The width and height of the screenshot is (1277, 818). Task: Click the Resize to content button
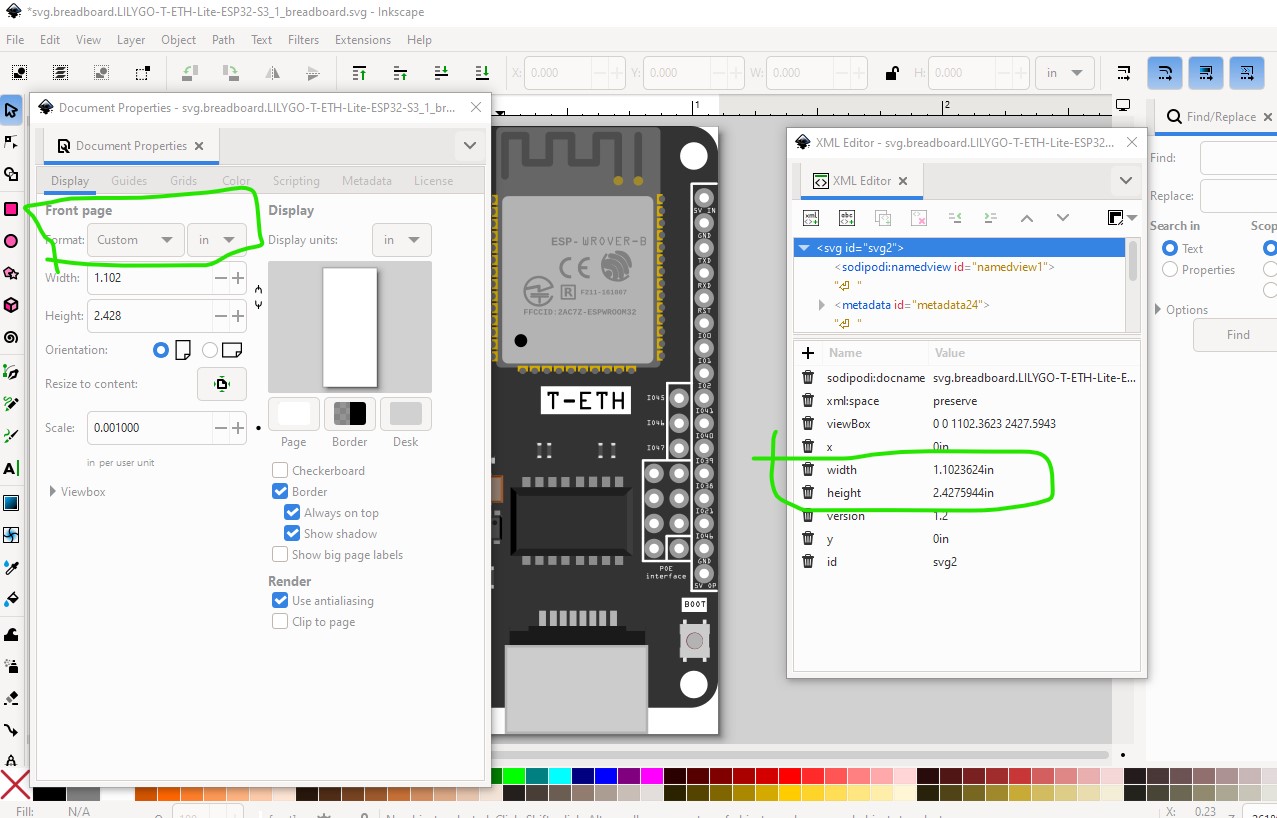(x=222, y=384)
